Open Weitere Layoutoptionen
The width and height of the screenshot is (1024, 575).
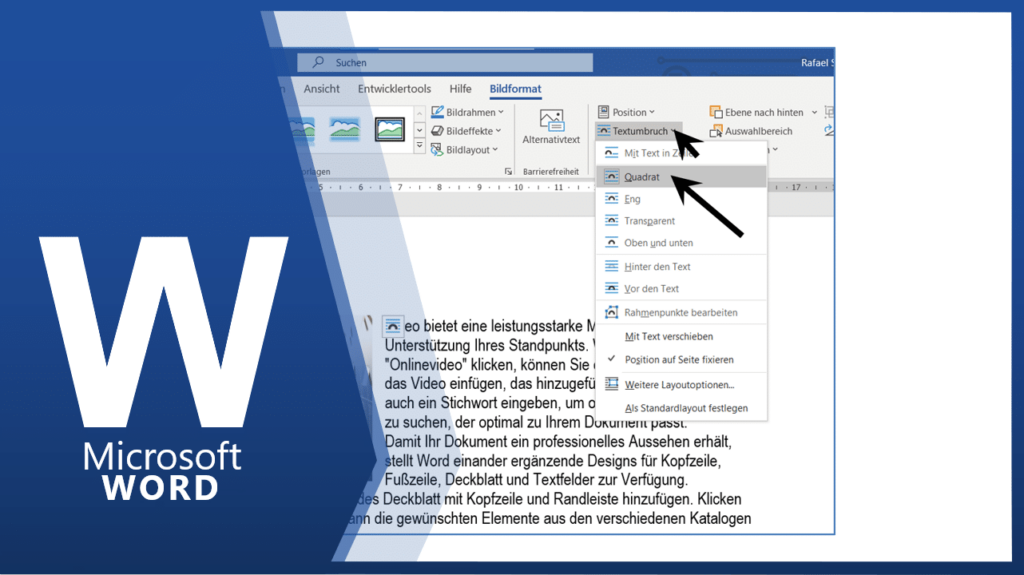pos(681,385)
